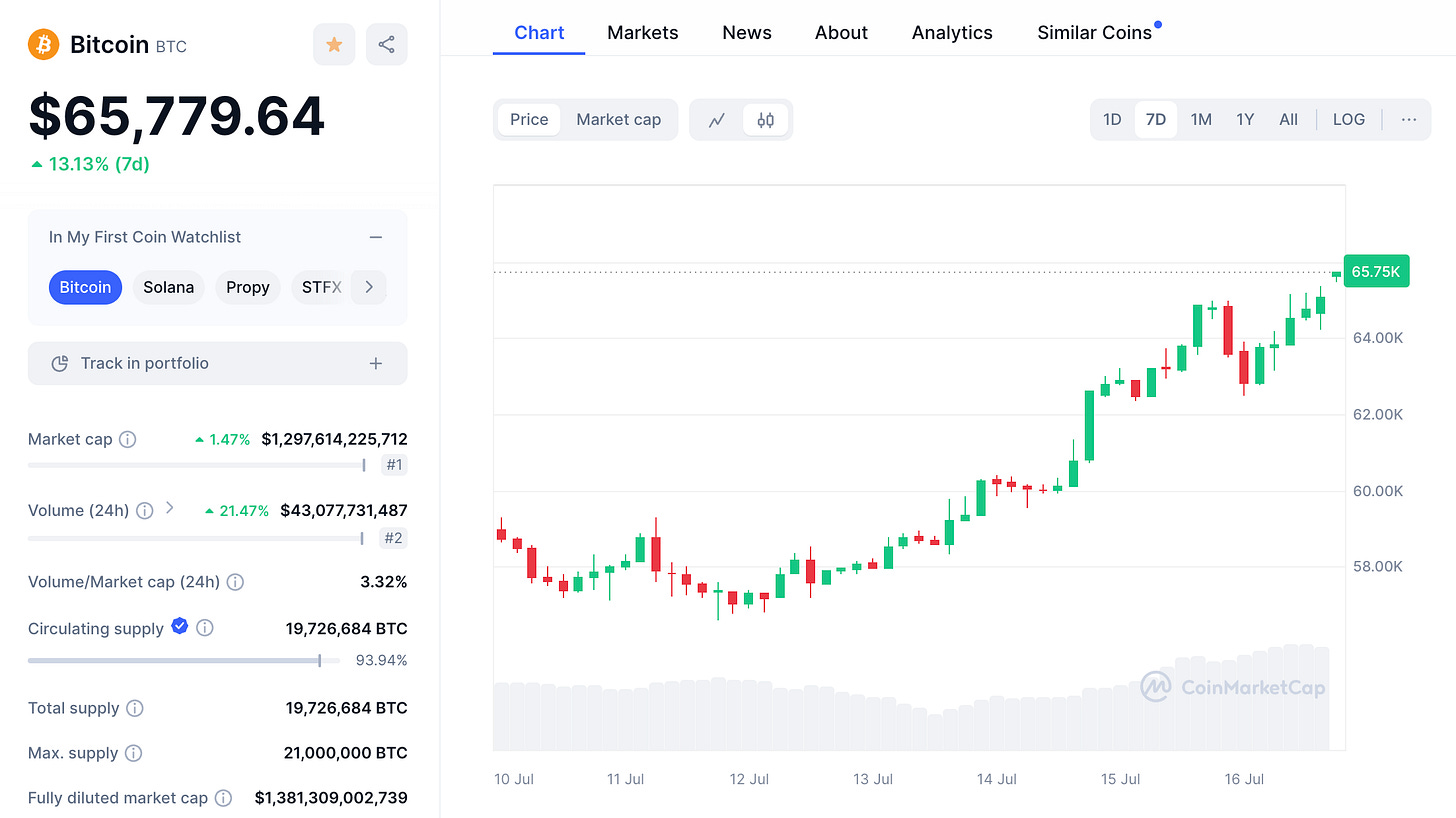Set chart range to All

1289,120
